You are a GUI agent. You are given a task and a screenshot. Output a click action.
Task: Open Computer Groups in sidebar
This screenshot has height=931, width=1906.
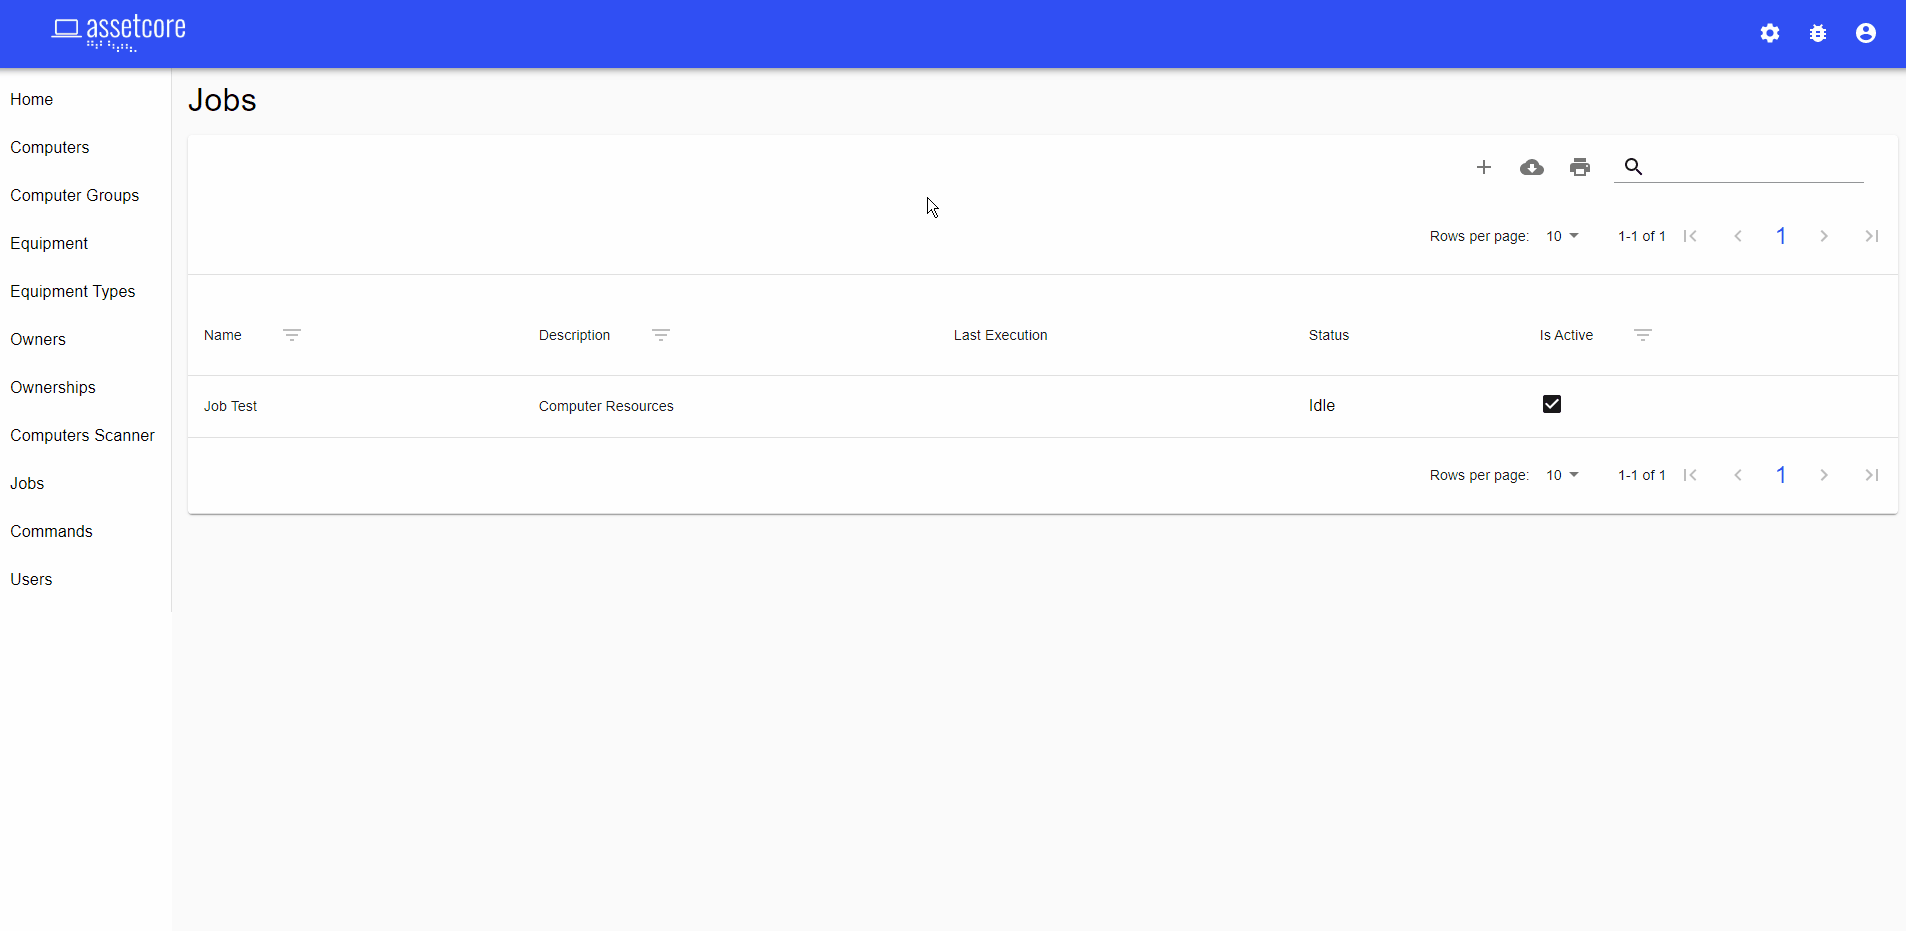pos(75,195)
